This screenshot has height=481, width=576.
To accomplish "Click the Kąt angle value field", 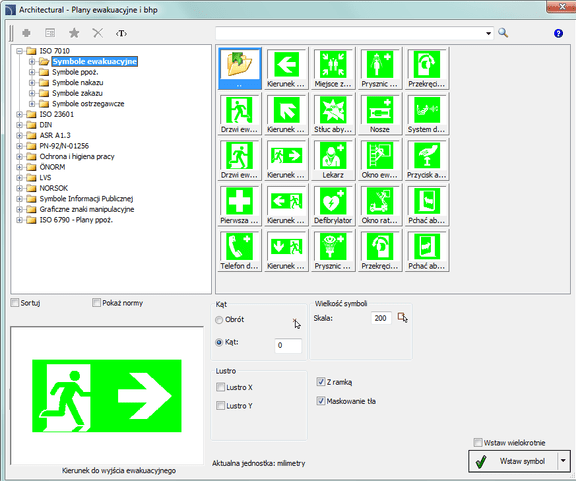I will tap(288, 345).
